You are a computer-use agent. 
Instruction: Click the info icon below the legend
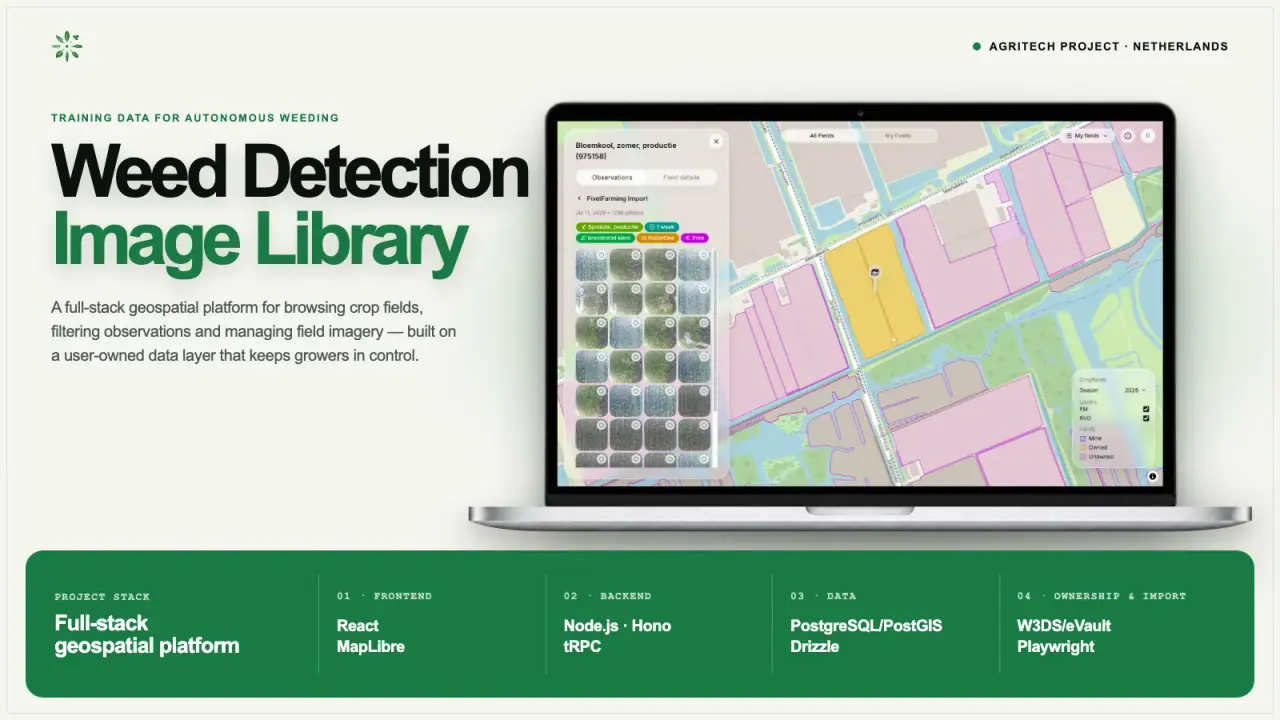pos(1152,476)
